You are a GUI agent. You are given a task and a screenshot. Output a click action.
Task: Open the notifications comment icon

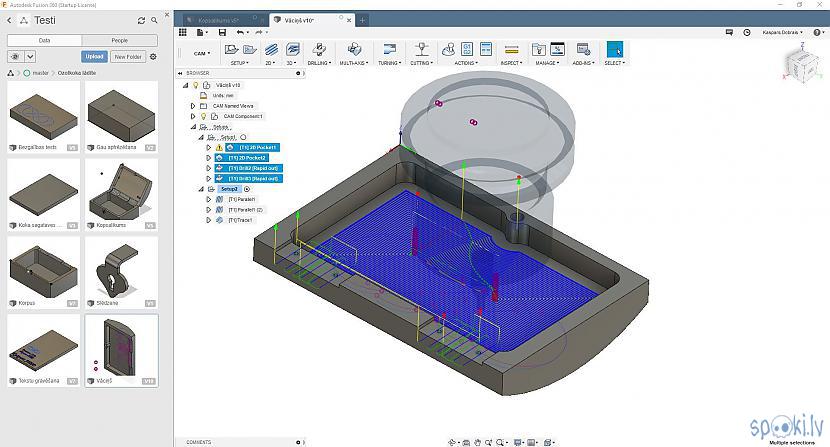729,32
